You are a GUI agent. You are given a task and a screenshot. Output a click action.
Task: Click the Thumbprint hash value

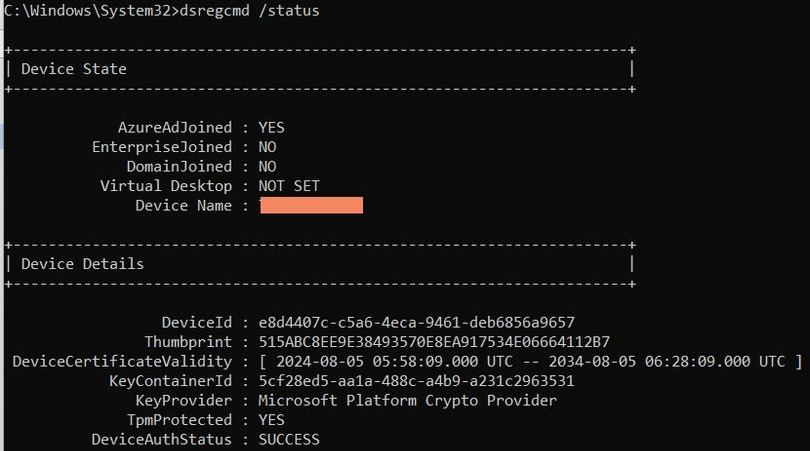(x=434, y=342)
